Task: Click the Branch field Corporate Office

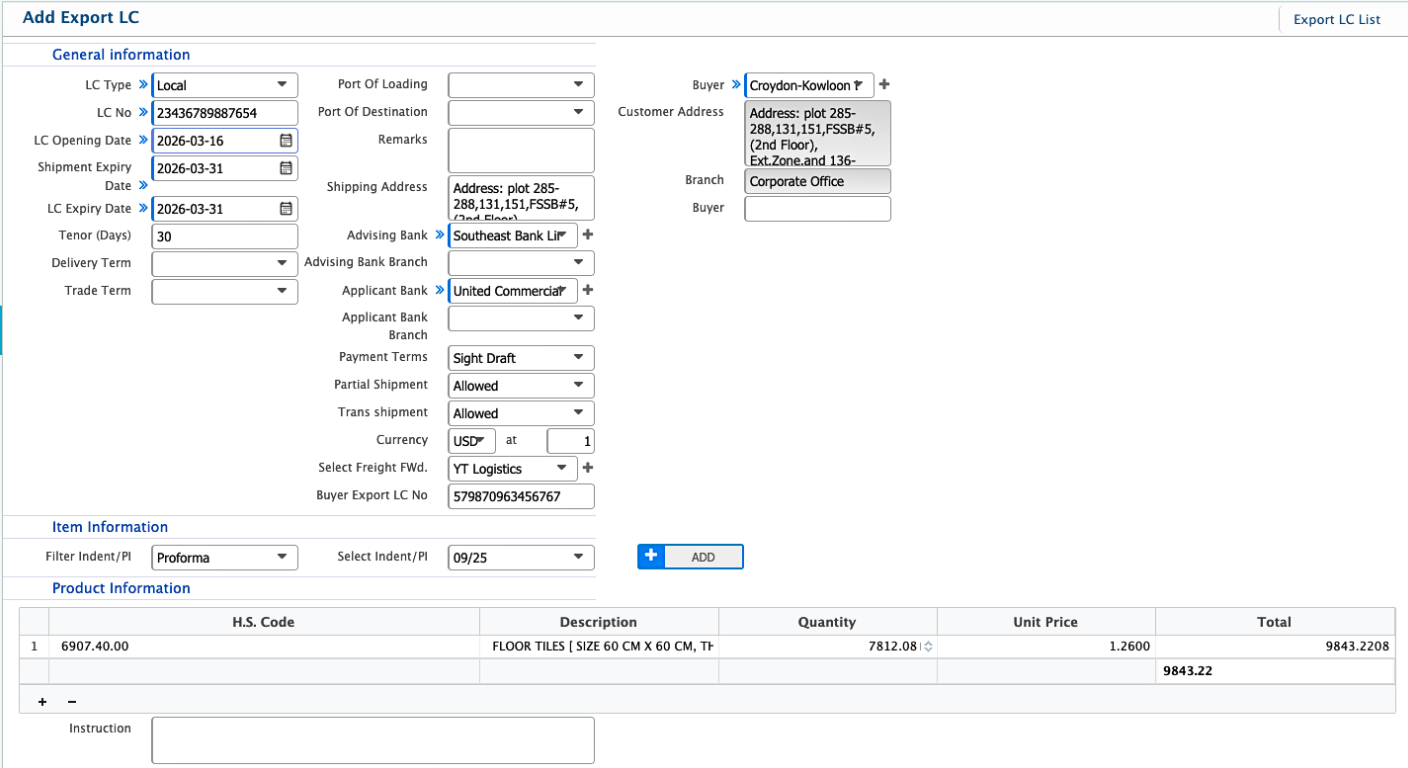Action: tap(817, 181)
